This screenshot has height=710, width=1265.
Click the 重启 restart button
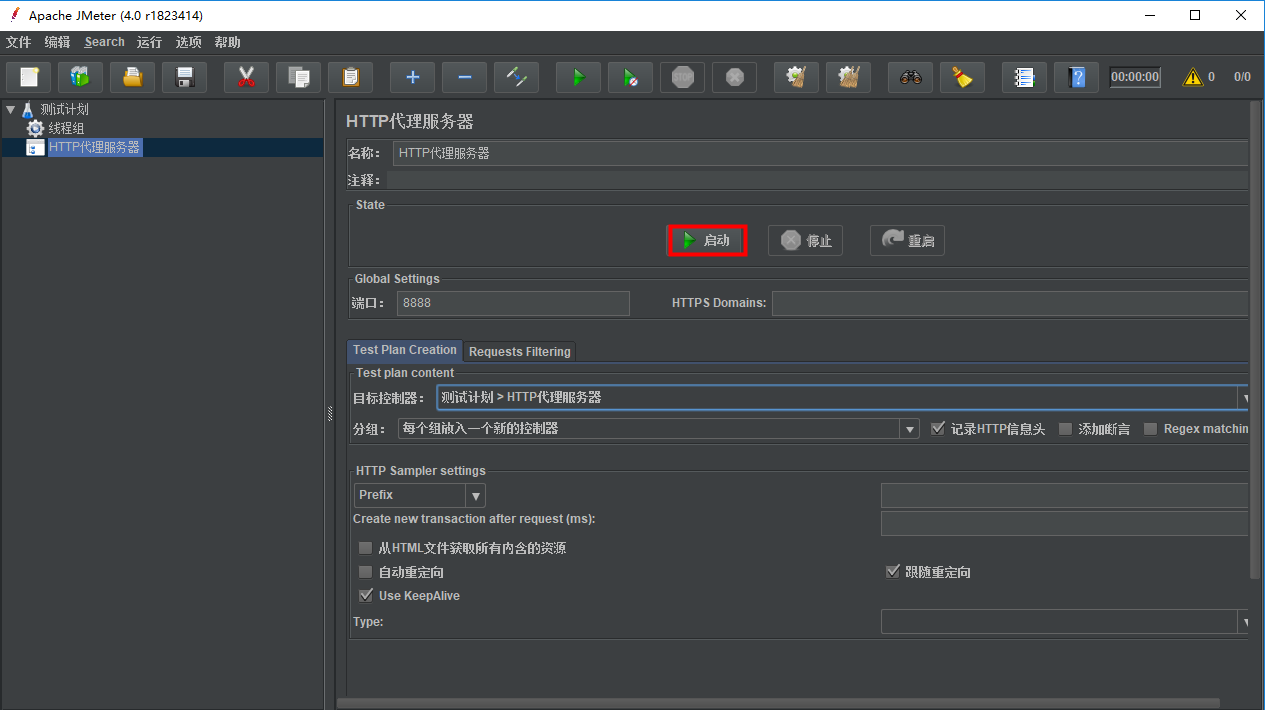[x=907, y=240]
